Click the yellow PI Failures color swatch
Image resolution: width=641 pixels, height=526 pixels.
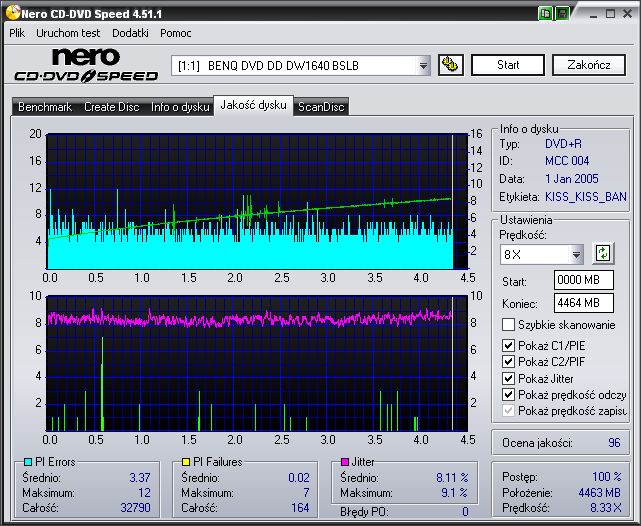click(186, 462)
